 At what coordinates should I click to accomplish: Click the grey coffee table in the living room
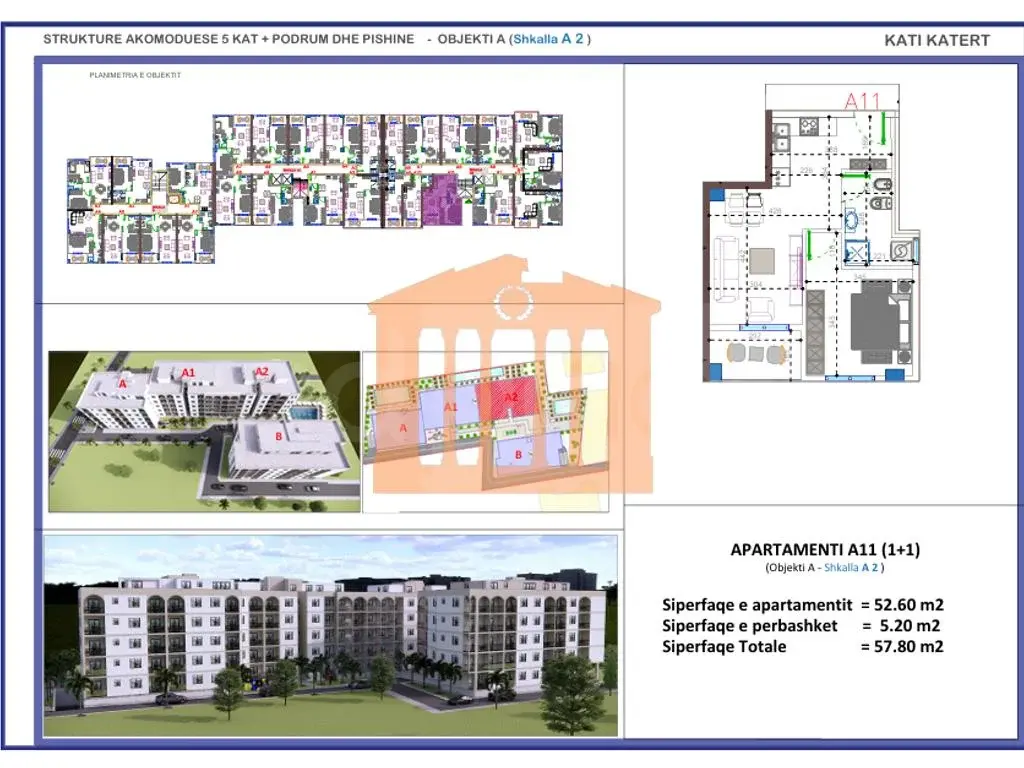click(761, 261)
